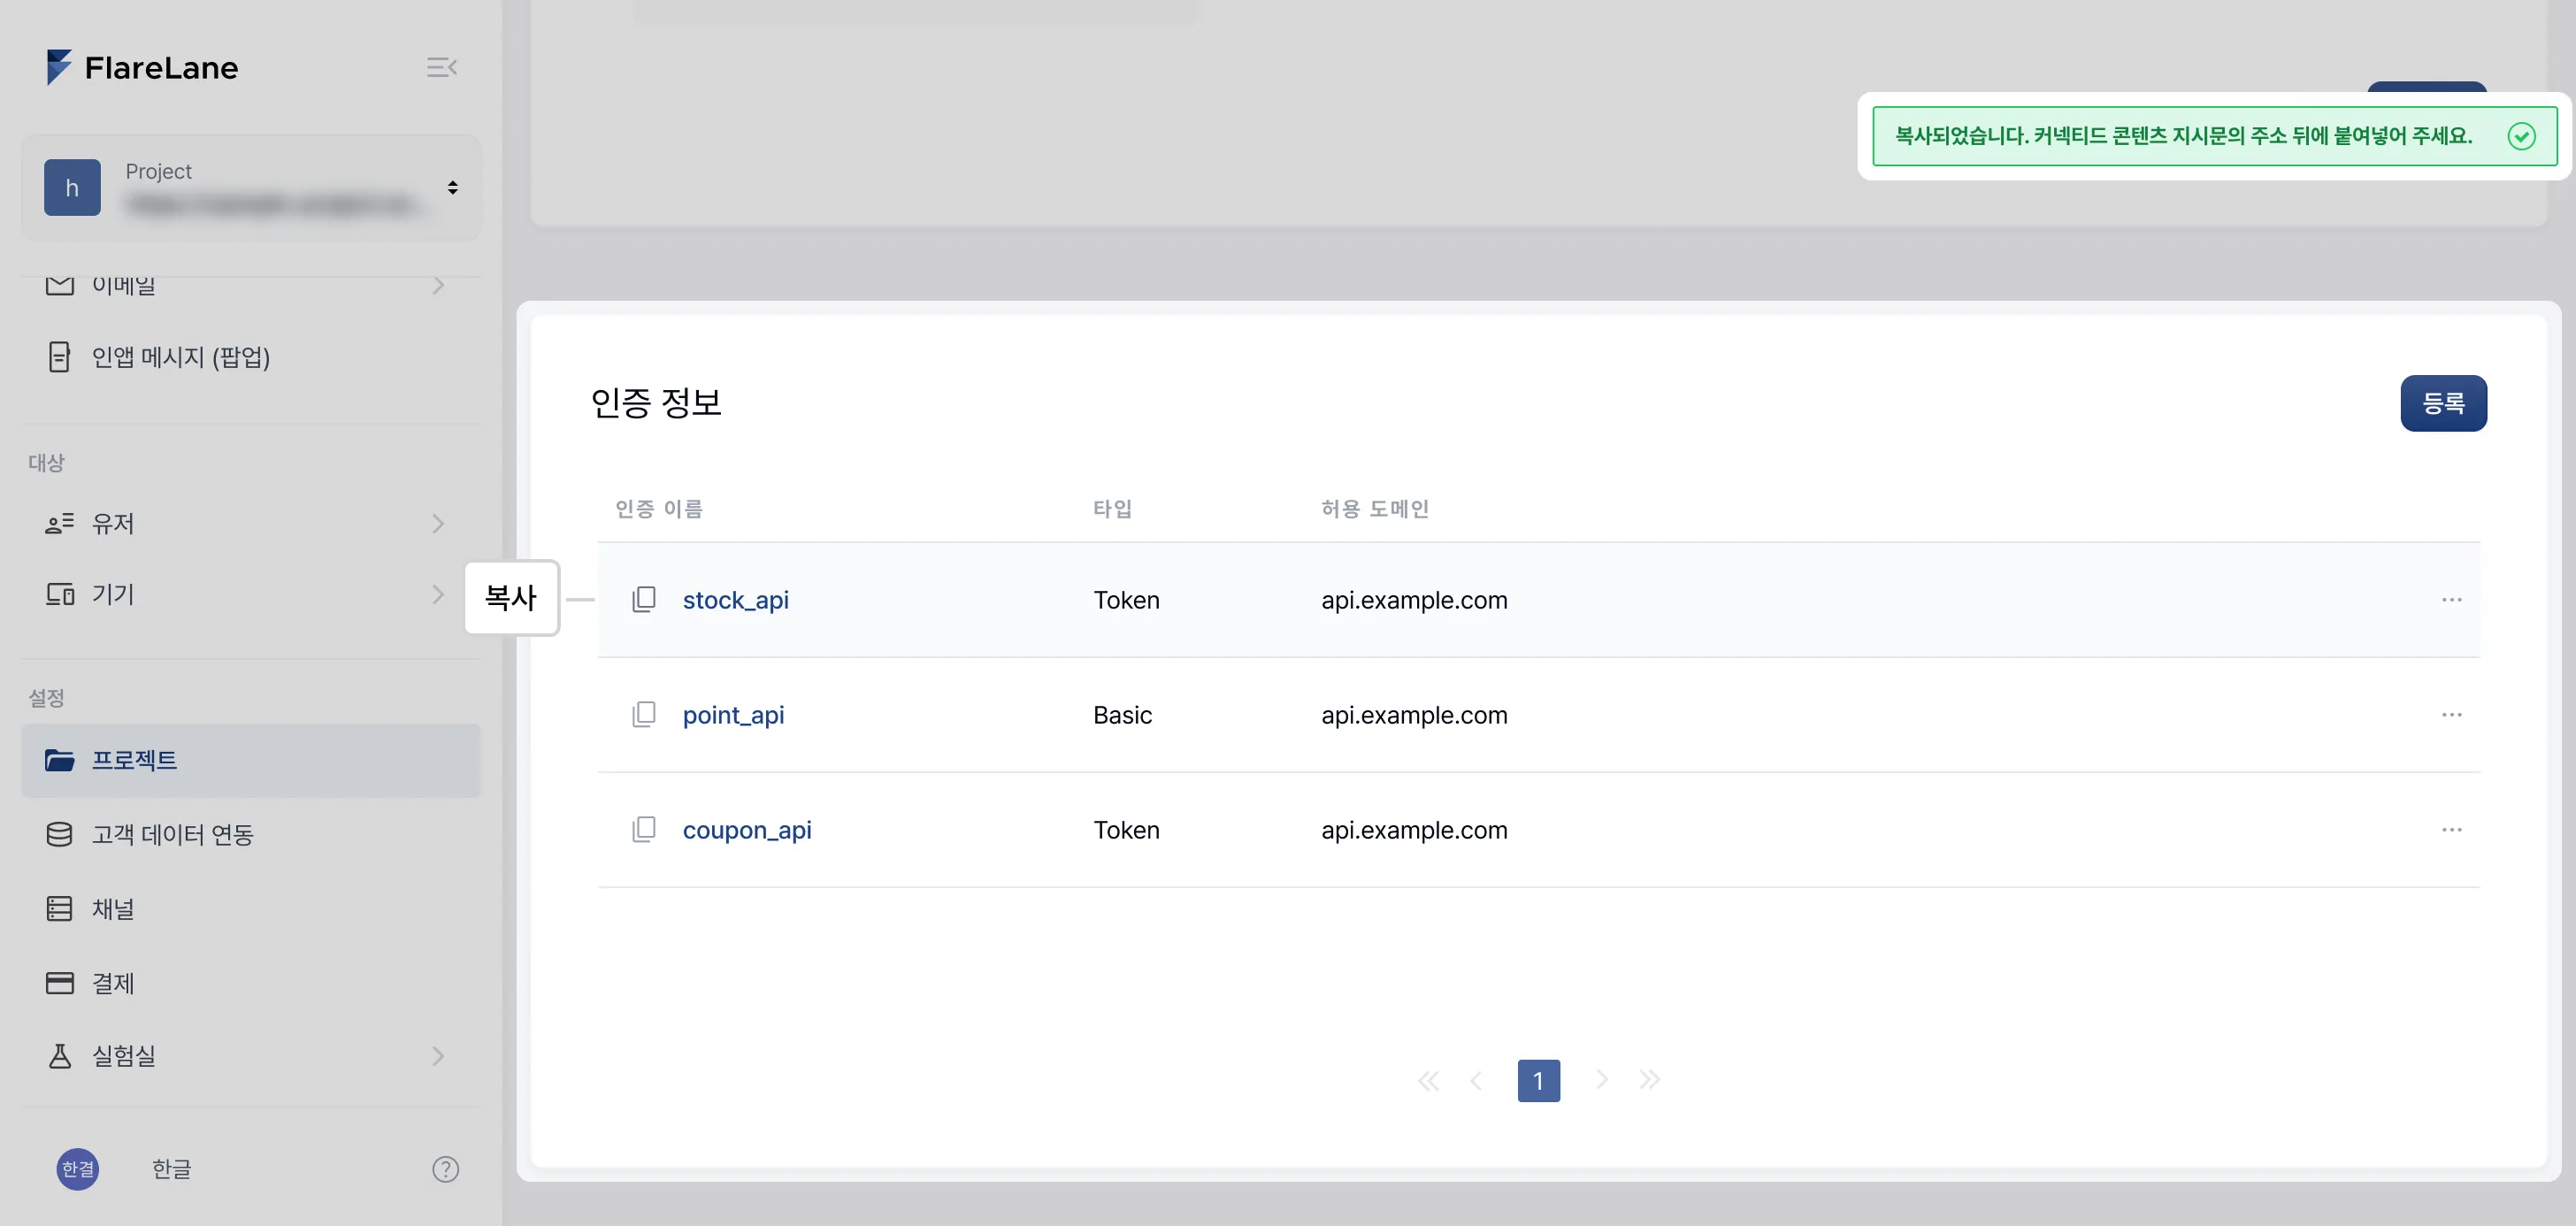Click the 결제 card icon
This screenshot has height=1226, width=2576.
(60, 983)
